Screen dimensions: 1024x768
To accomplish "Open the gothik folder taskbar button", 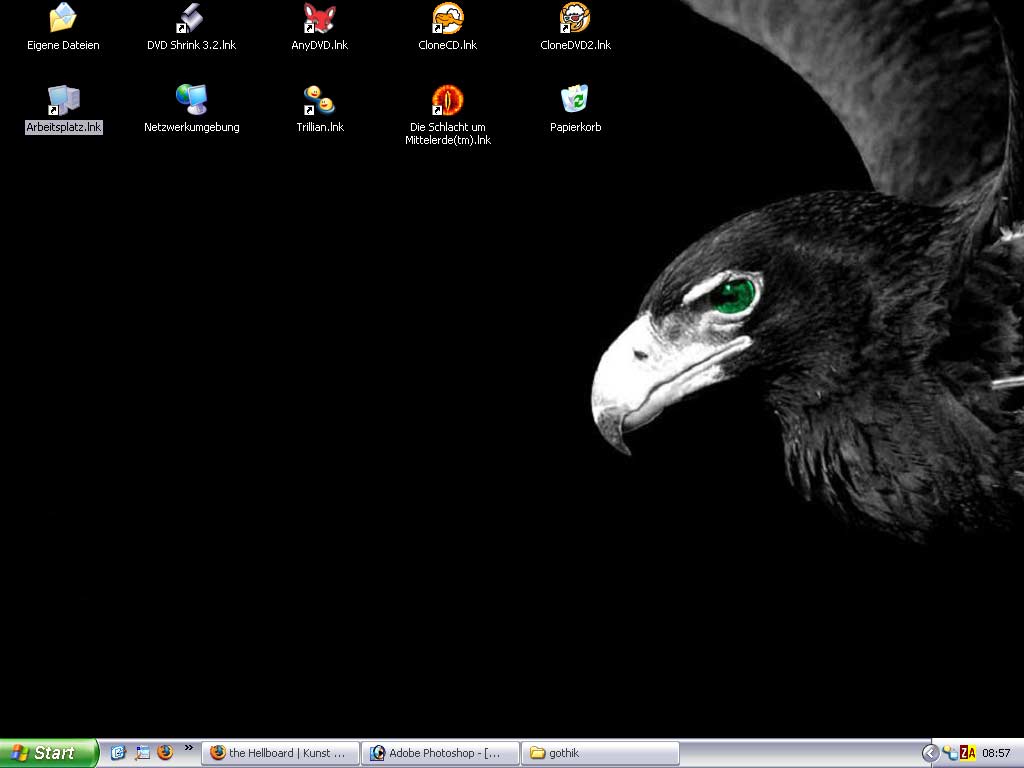I will click(600, 753).
